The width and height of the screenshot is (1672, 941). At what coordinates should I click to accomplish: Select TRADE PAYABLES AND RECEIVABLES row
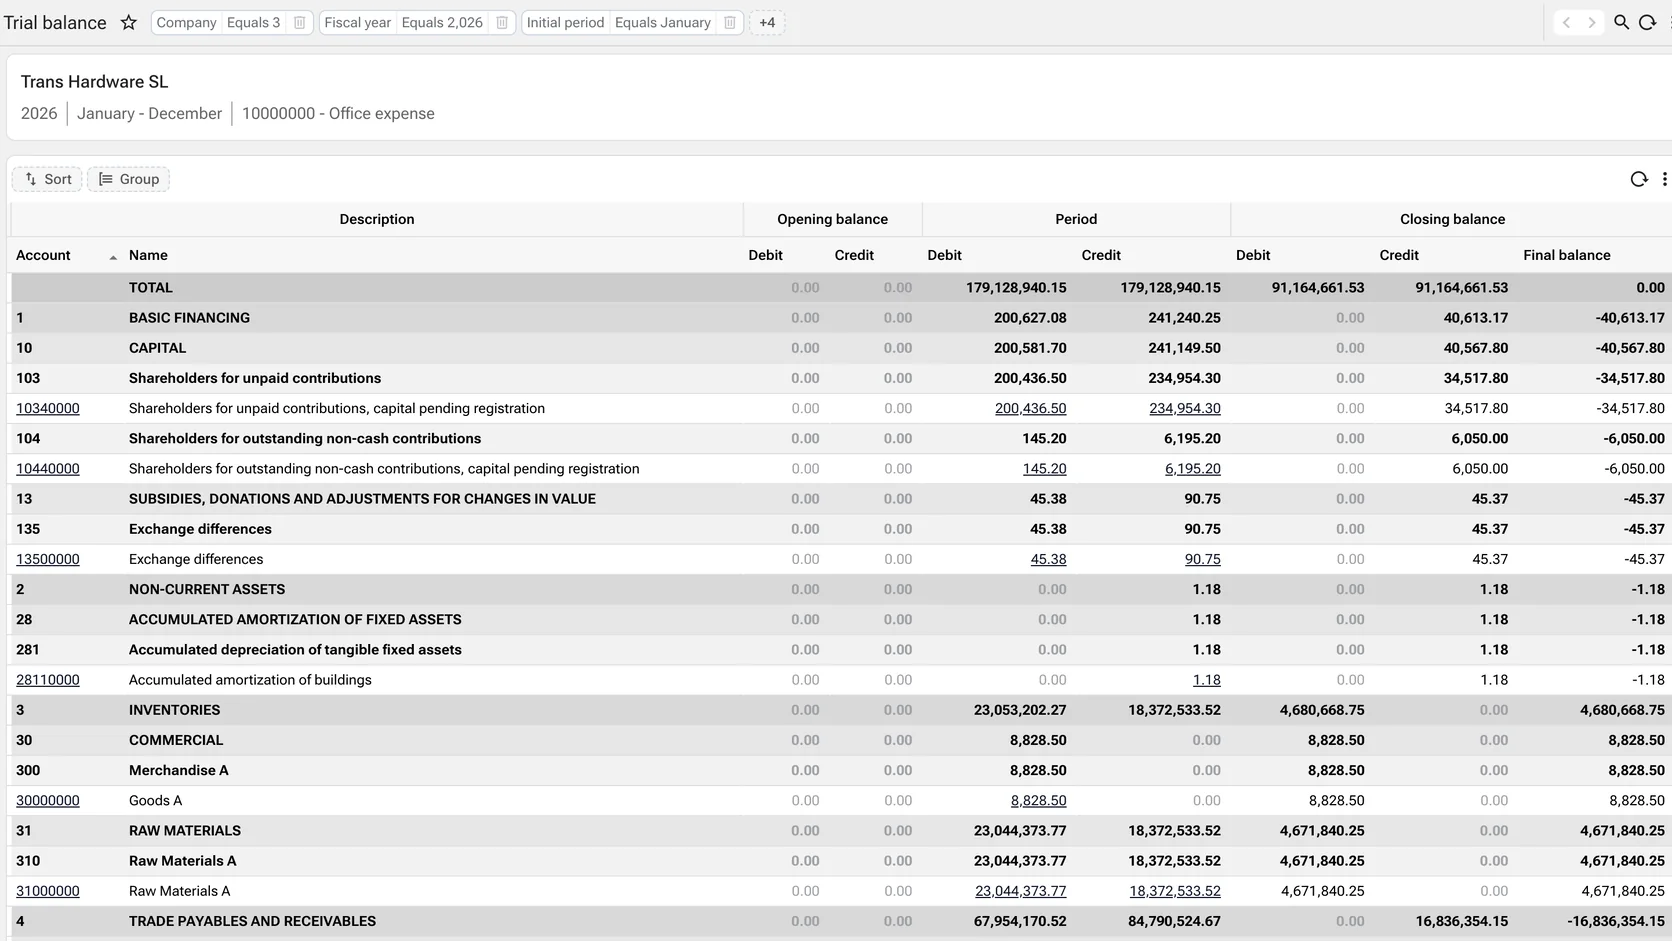(840, 921)
